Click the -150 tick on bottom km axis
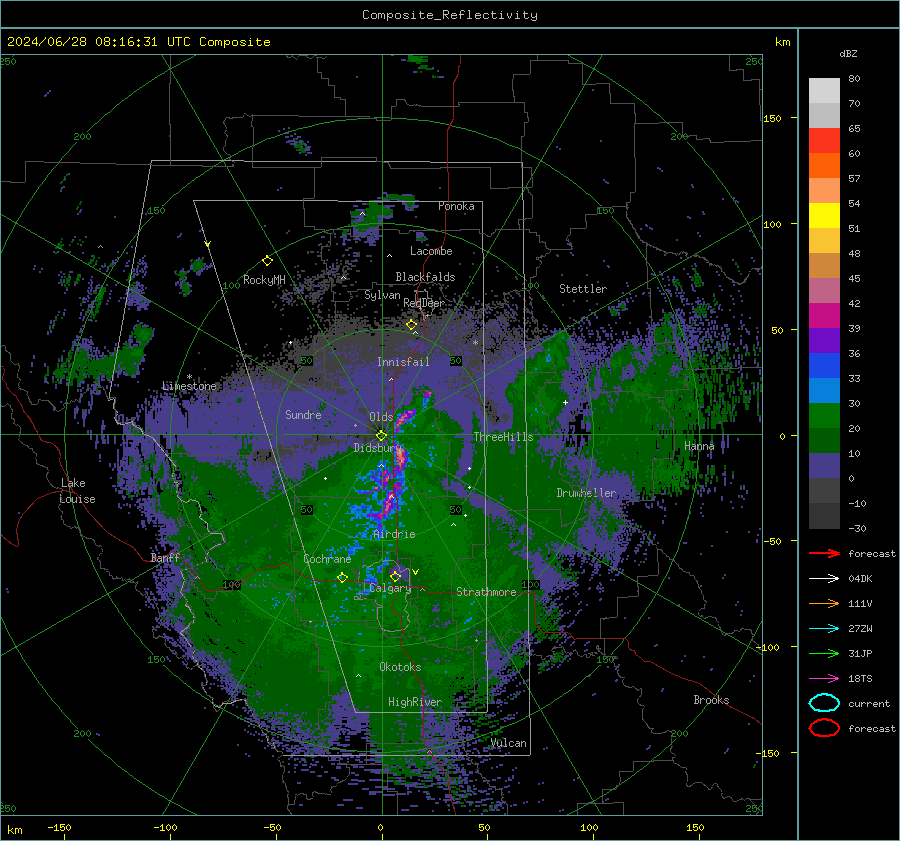Image resolution: width=900 pixels, height=841 pixels. point(60,827)
